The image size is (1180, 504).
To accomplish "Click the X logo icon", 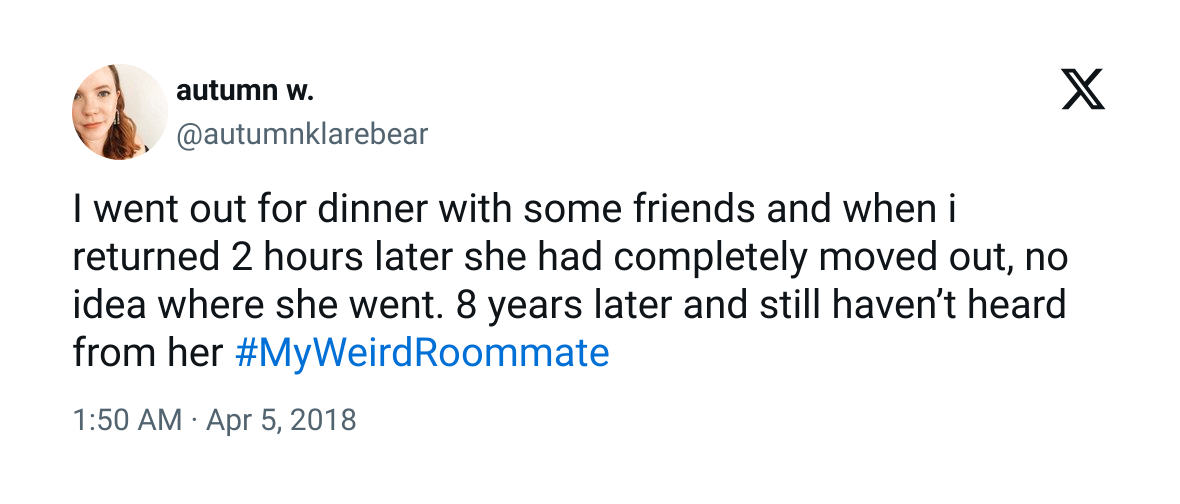I will tap(1083, 89).
